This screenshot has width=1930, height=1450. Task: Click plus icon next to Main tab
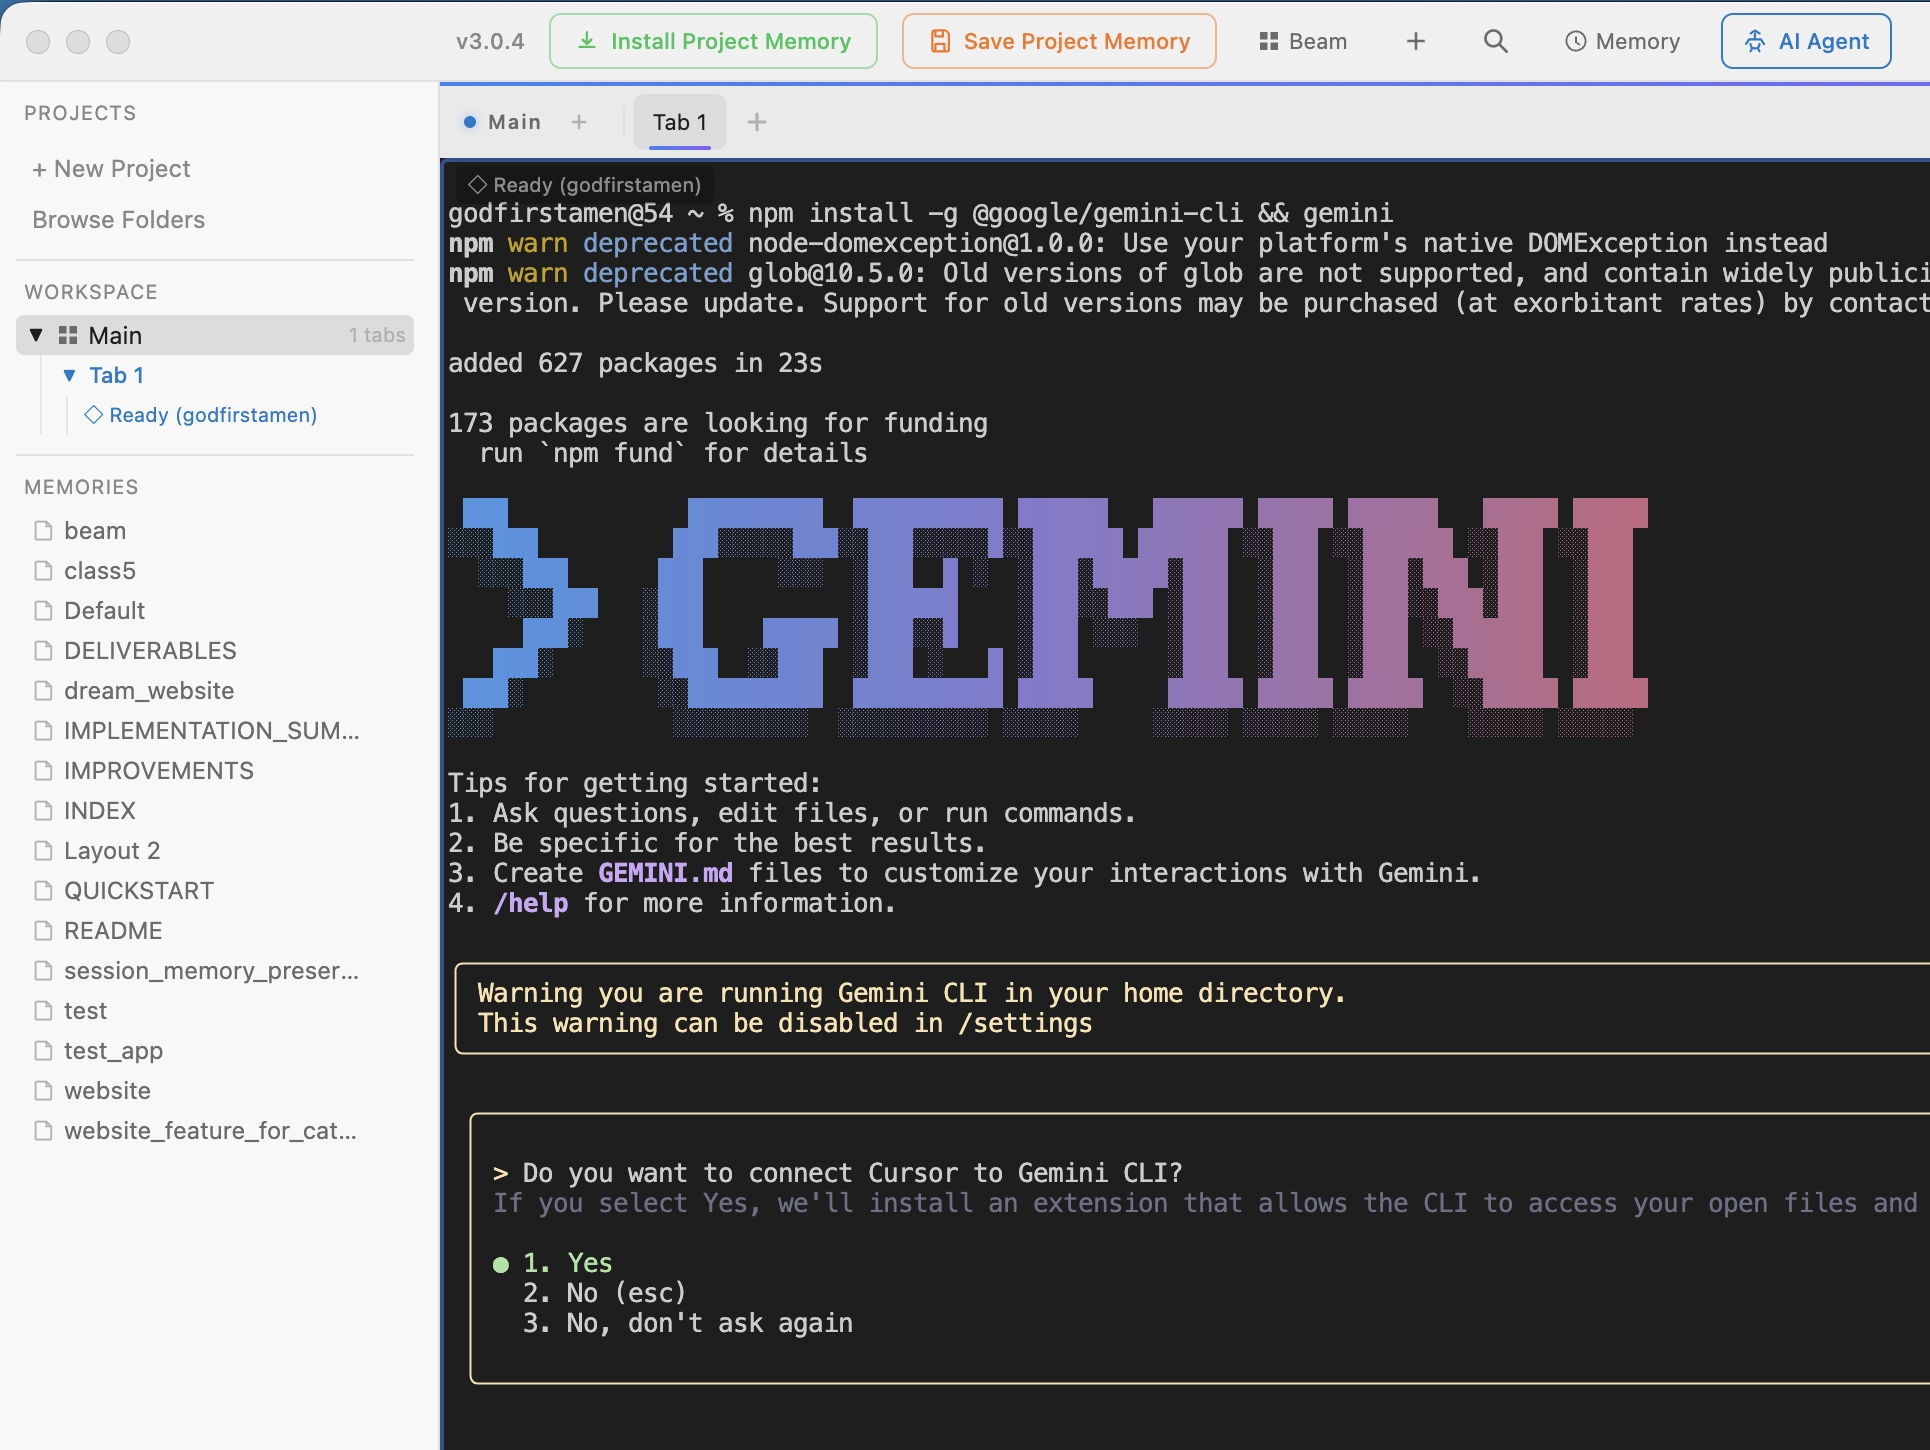coord(579,122)
